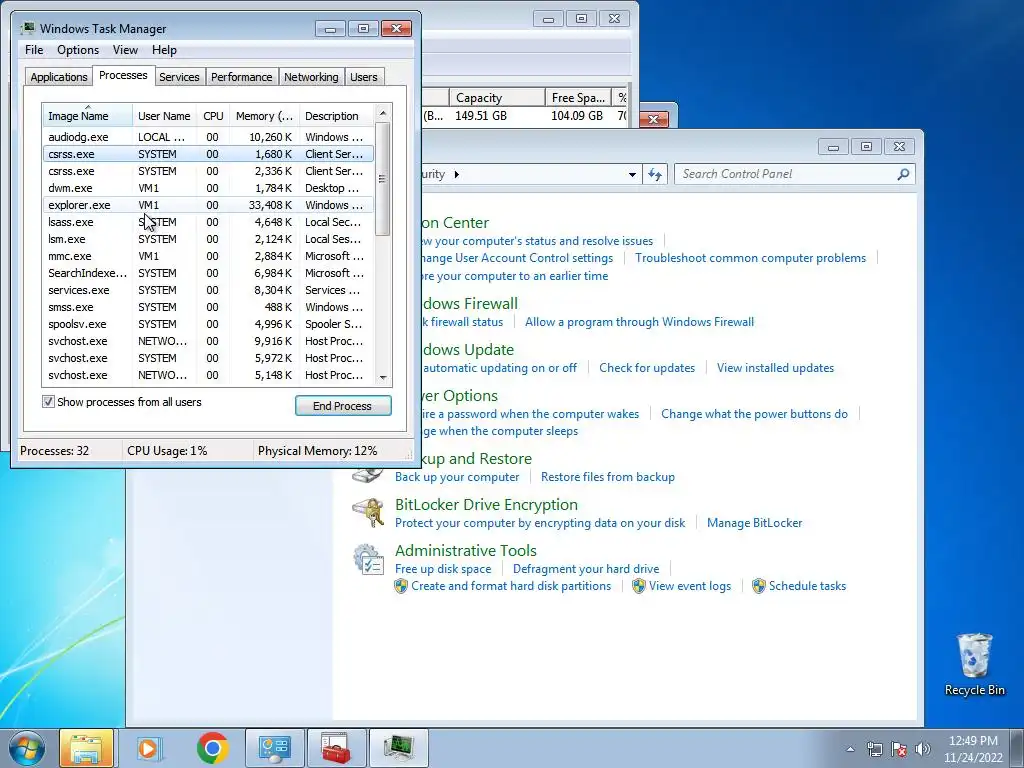Screen dimensions: 1024x768
Task: Open Action Center flag tray icon
Action: tap(899, 749)
